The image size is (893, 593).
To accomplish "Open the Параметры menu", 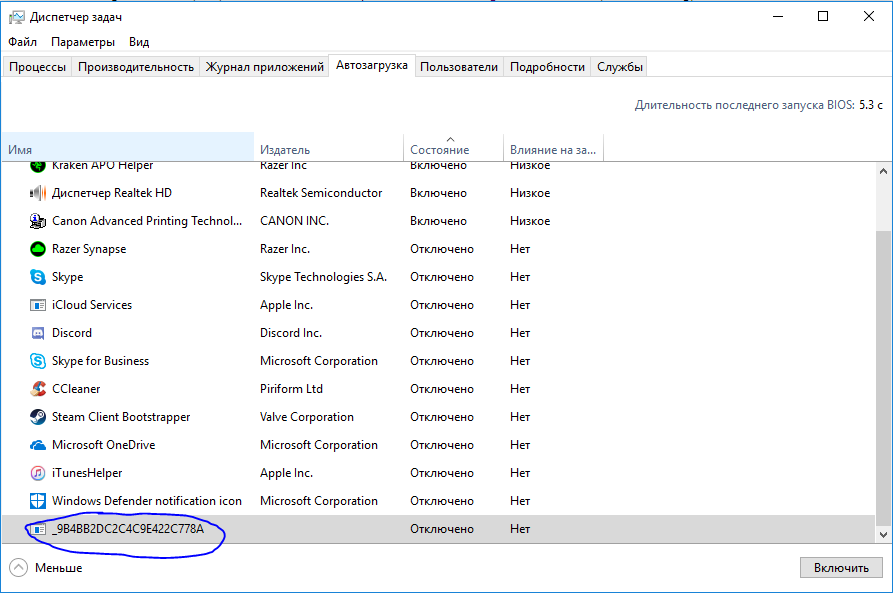I will tap(83, 42).
